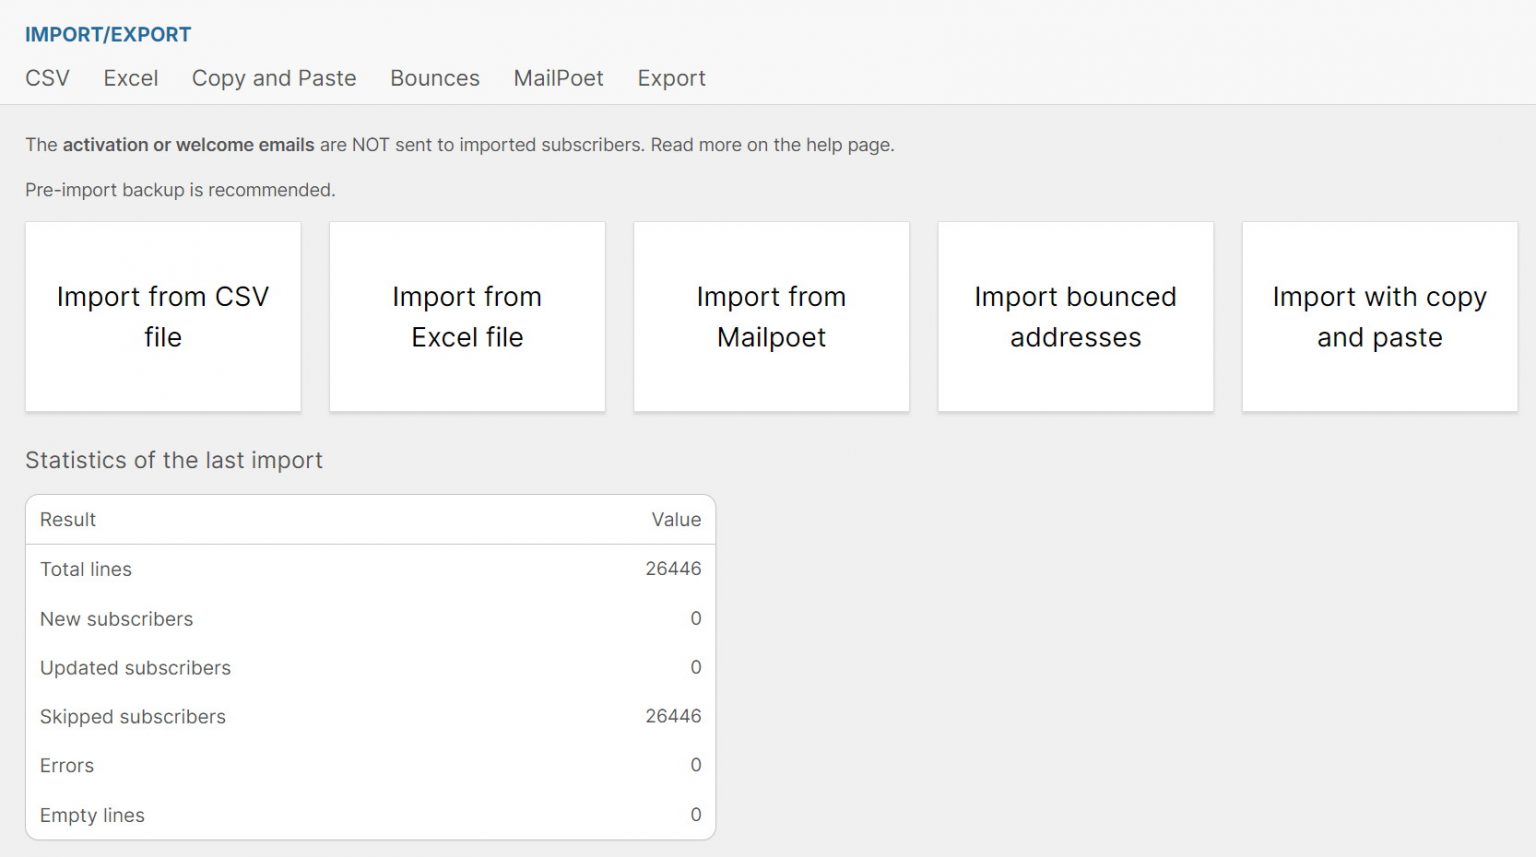Click the New subscribers row label
This screenshot has width=1536, height=857.
point(116,619)
